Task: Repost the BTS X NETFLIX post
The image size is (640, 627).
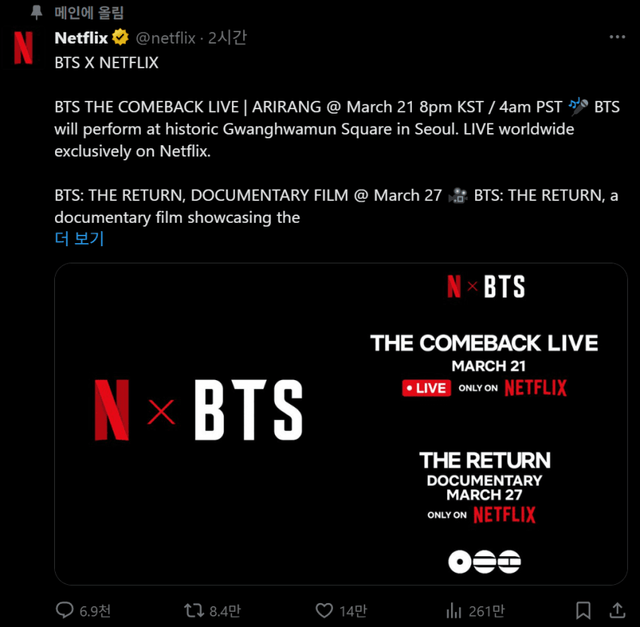Action: tap(194, 609)
